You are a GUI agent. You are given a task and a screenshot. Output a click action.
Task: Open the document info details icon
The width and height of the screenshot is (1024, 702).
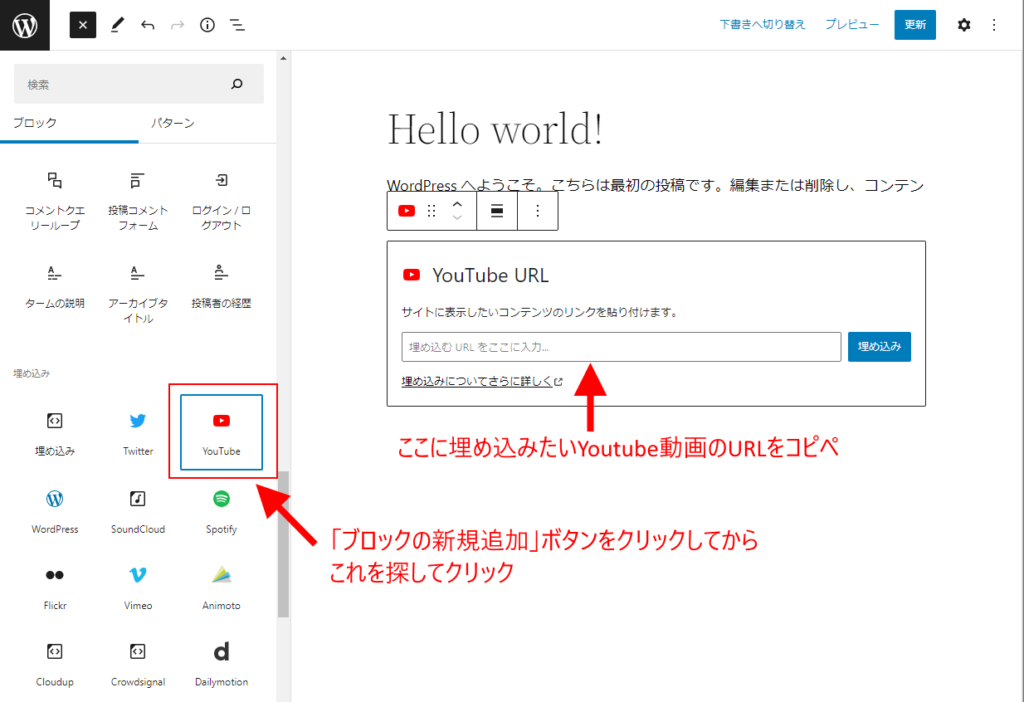pos(207,25)
